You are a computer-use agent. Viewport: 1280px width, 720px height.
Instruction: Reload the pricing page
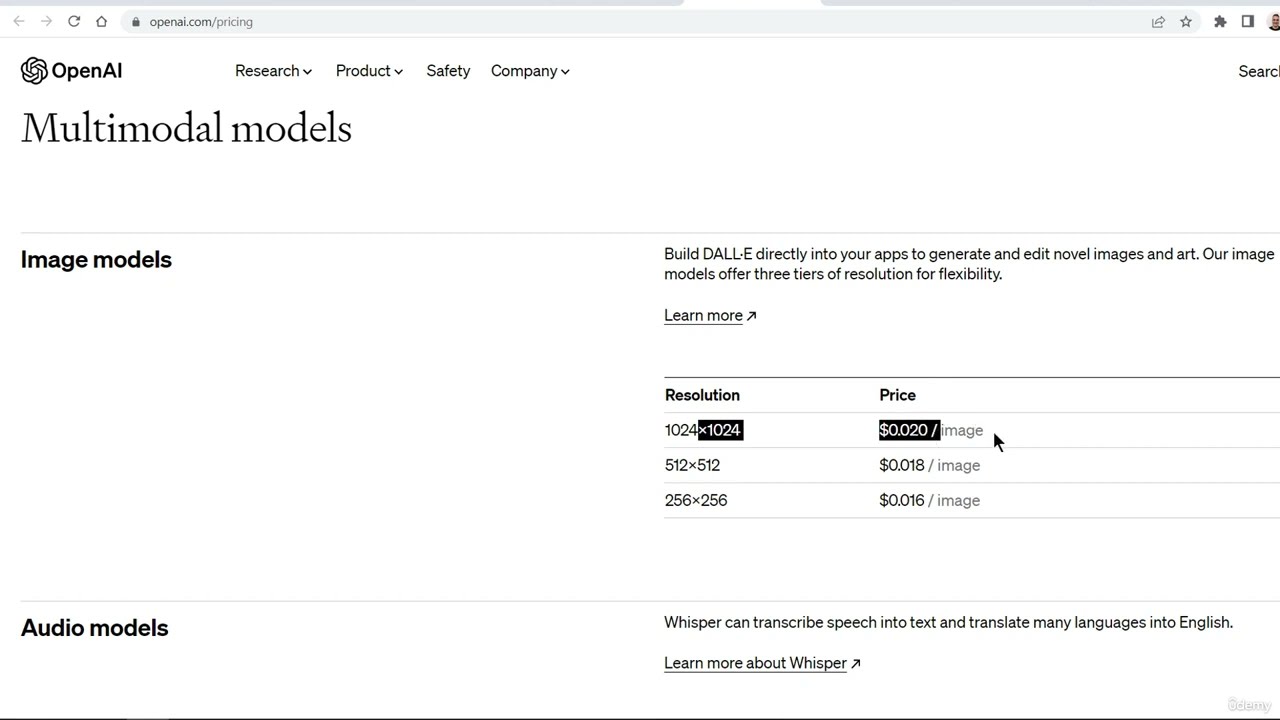click(x=74, y=21)
